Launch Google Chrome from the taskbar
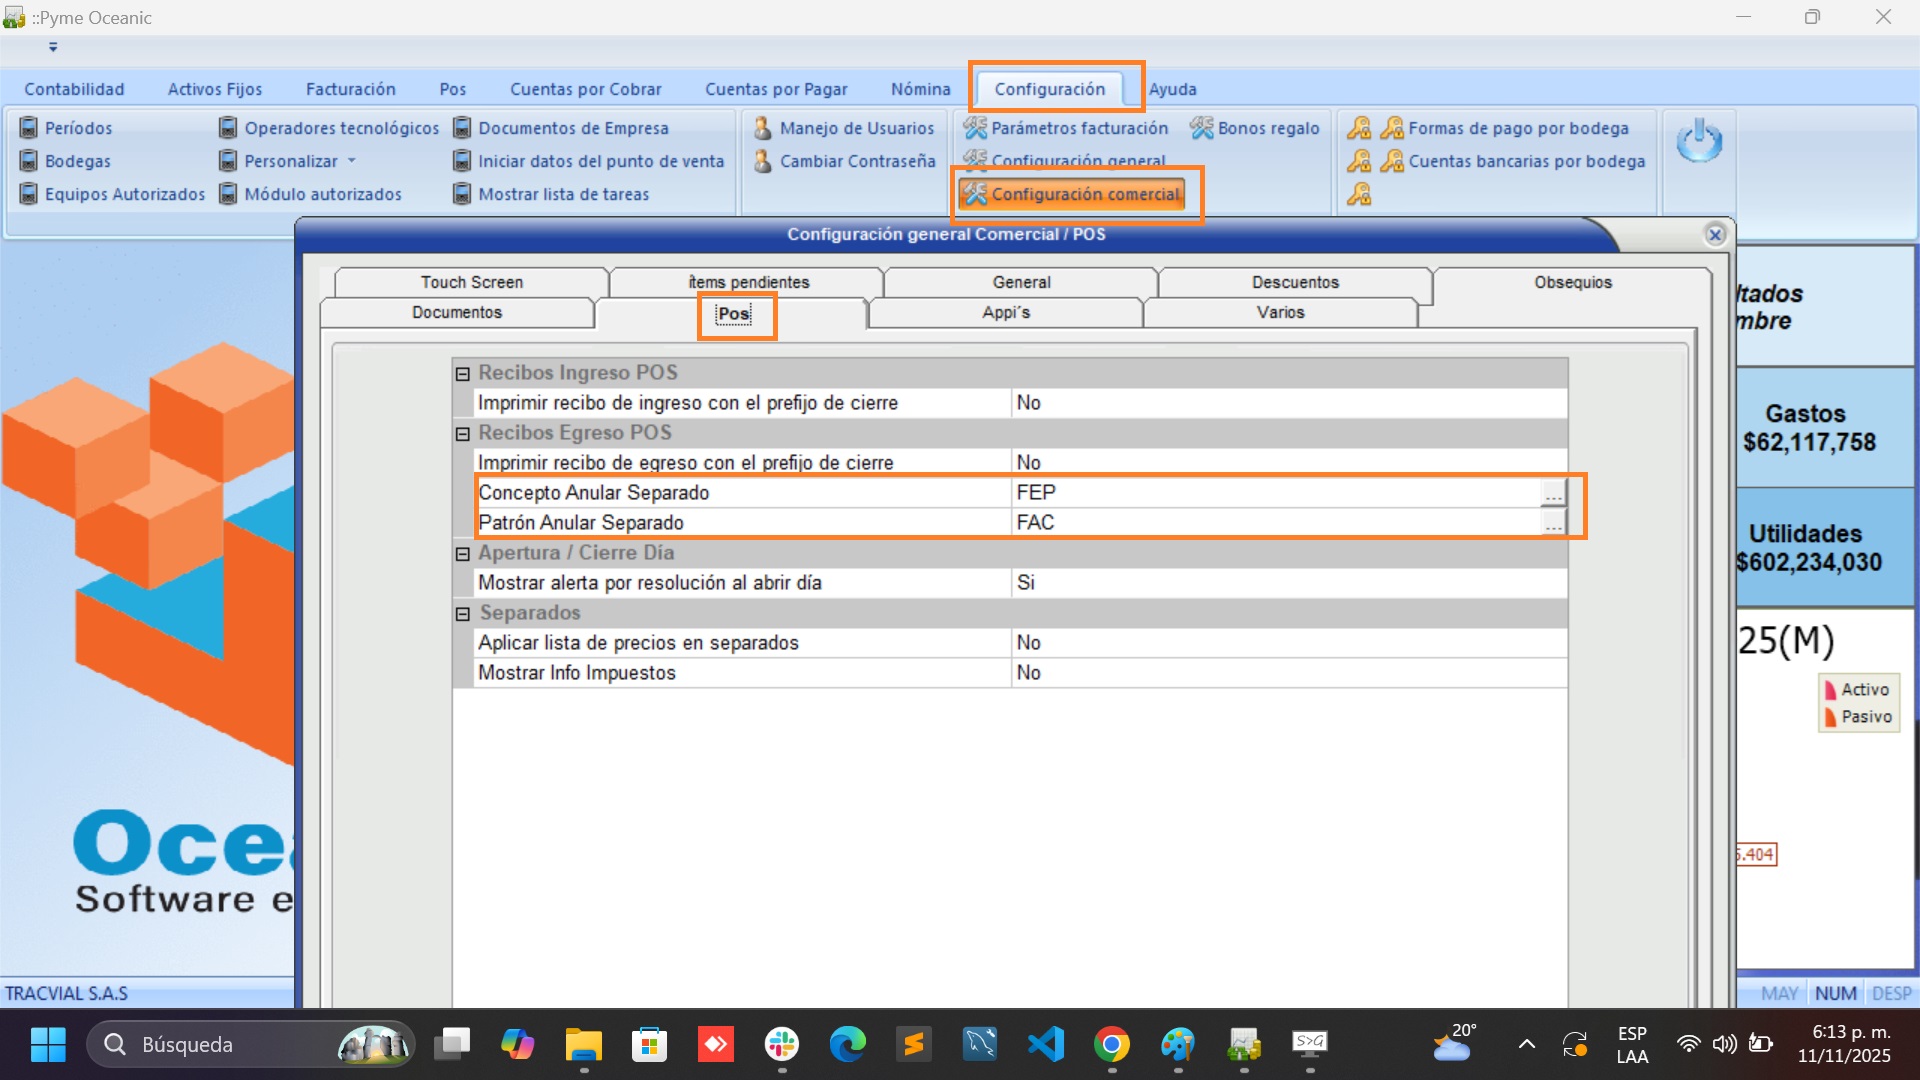Viewport: 1920px width, 1080px height. 1111,1045
